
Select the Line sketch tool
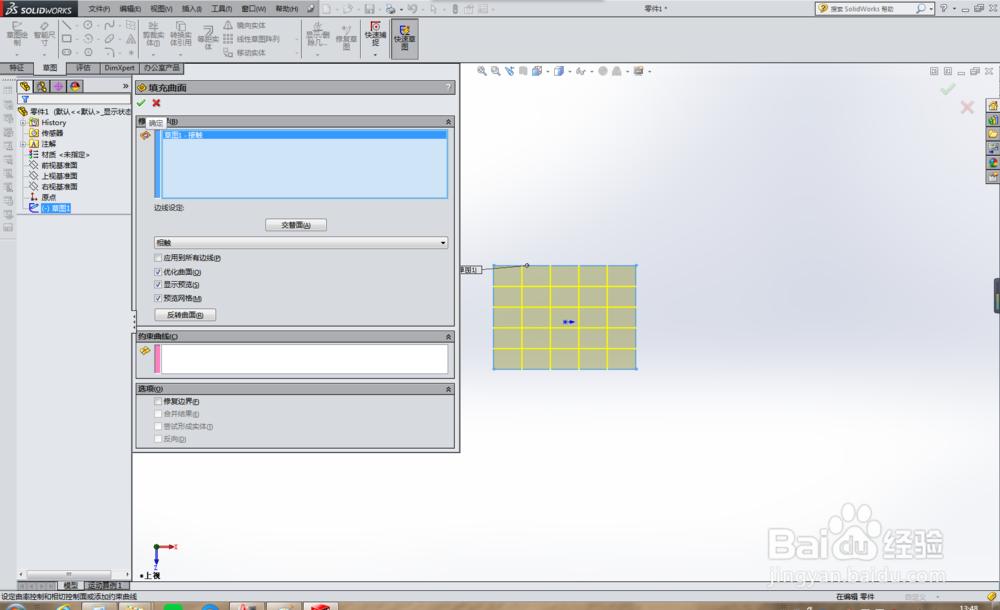point(67,25)
